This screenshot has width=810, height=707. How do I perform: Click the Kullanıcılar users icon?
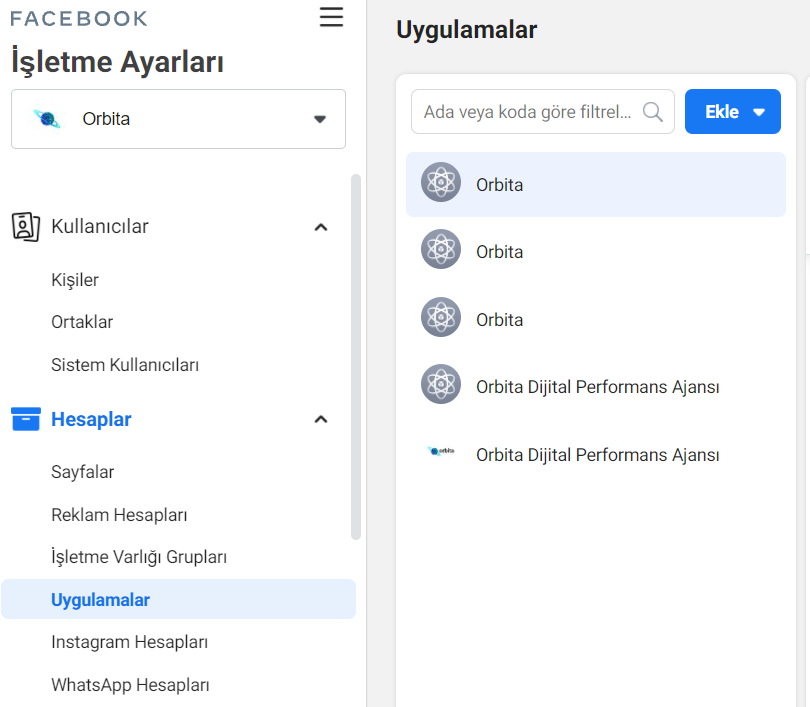[26, 227]
